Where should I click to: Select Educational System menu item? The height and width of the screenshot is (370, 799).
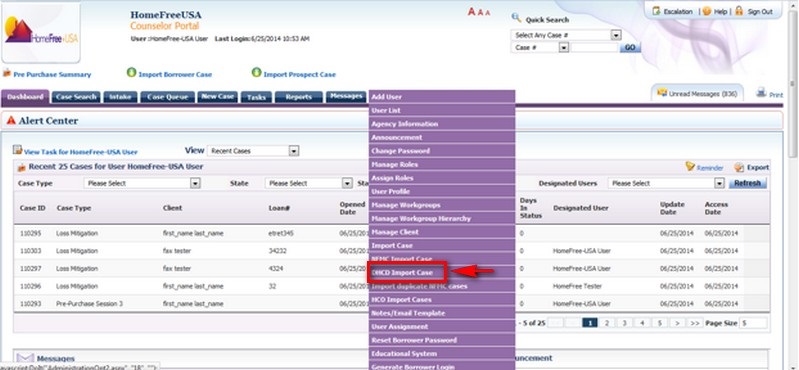(x=442, y=353)
